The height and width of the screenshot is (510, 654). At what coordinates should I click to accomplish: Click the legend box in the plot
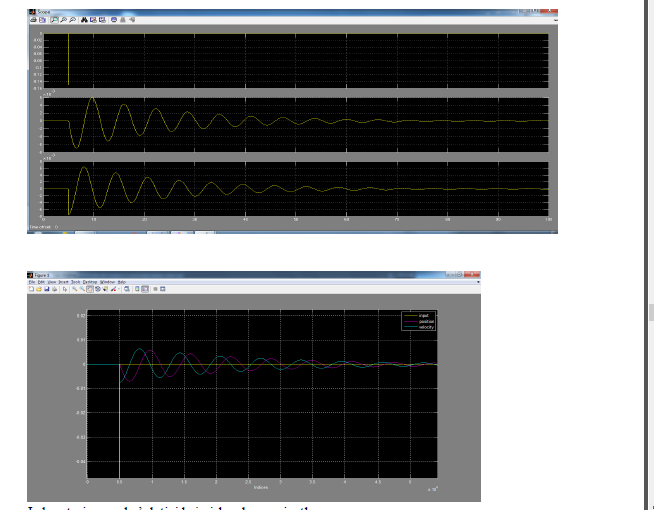(x=415, y=320)
